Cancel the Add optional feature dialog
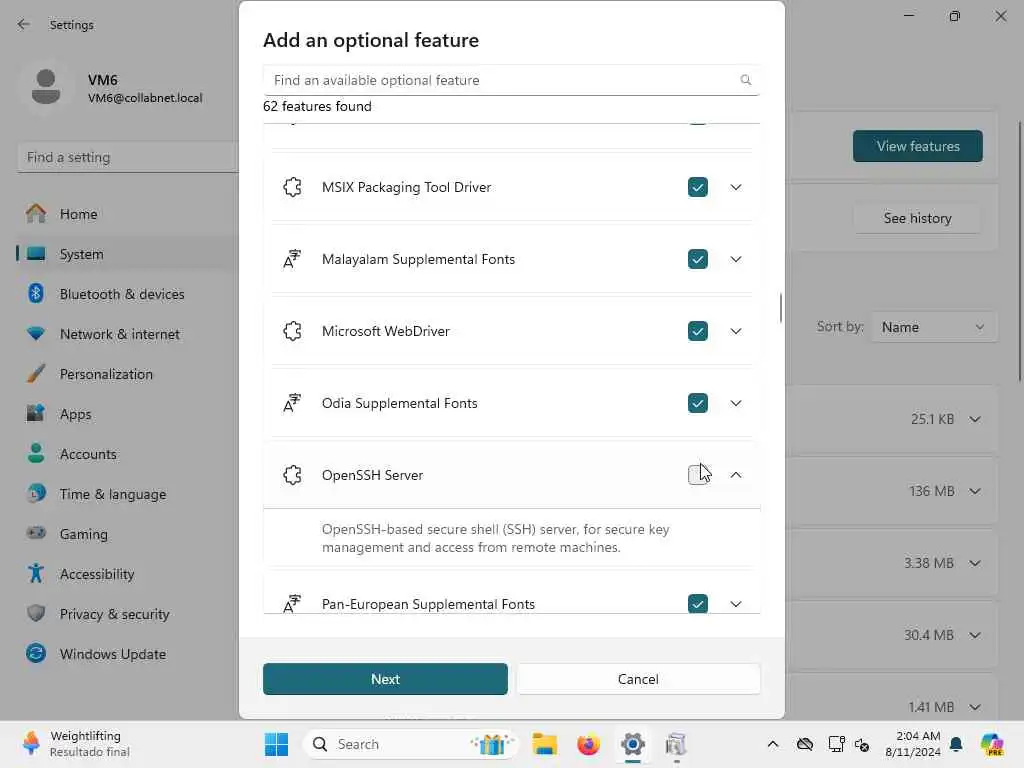The image size is (1024, 768). (638, 679)
